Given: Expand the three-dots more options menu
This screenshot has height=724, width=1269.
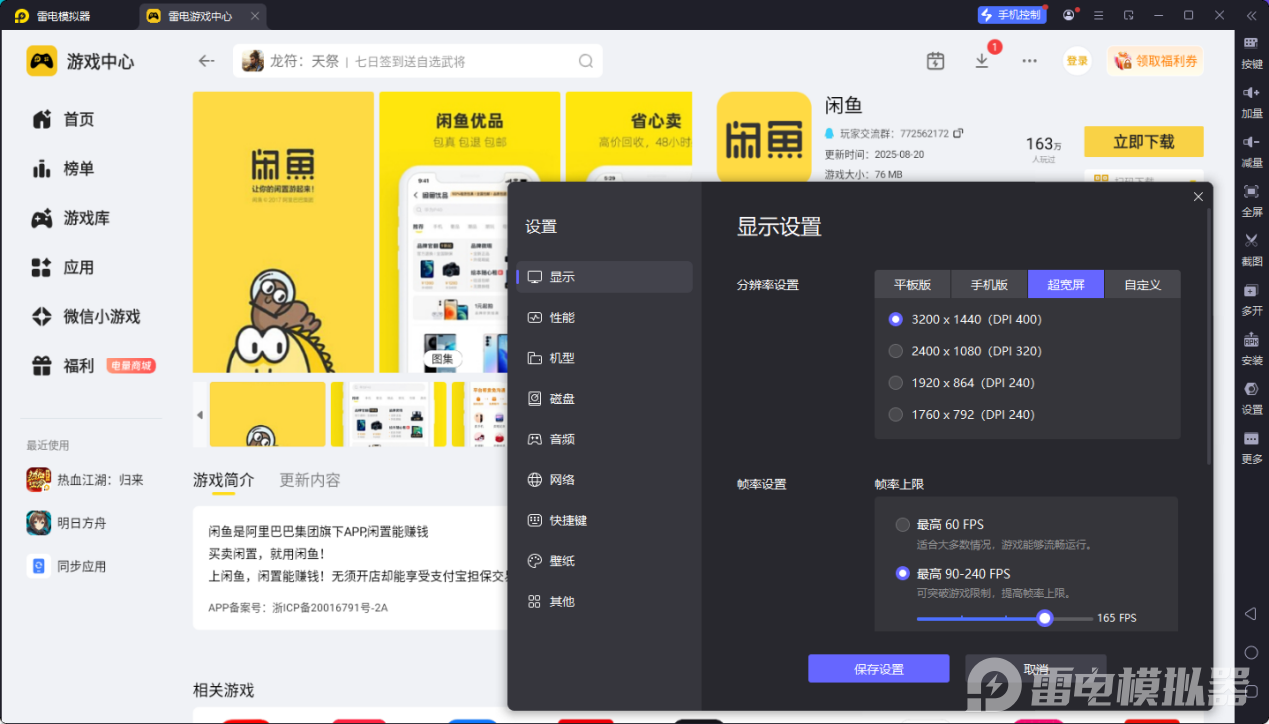Looking at the screenshot, I should (1029, 61).
